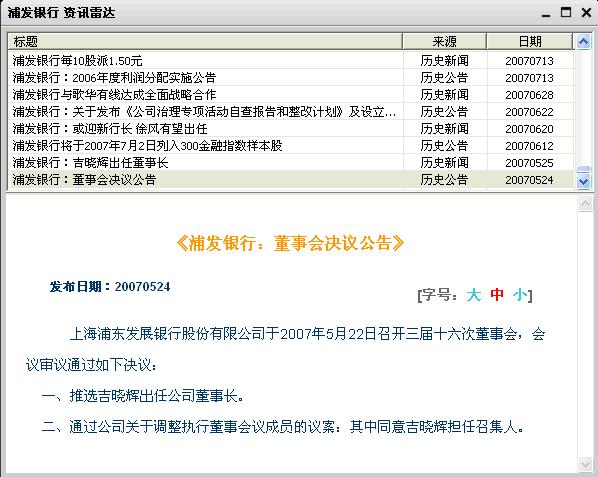
Task: Maximize the 资讯雷达 window
Action: click(566, 13)
